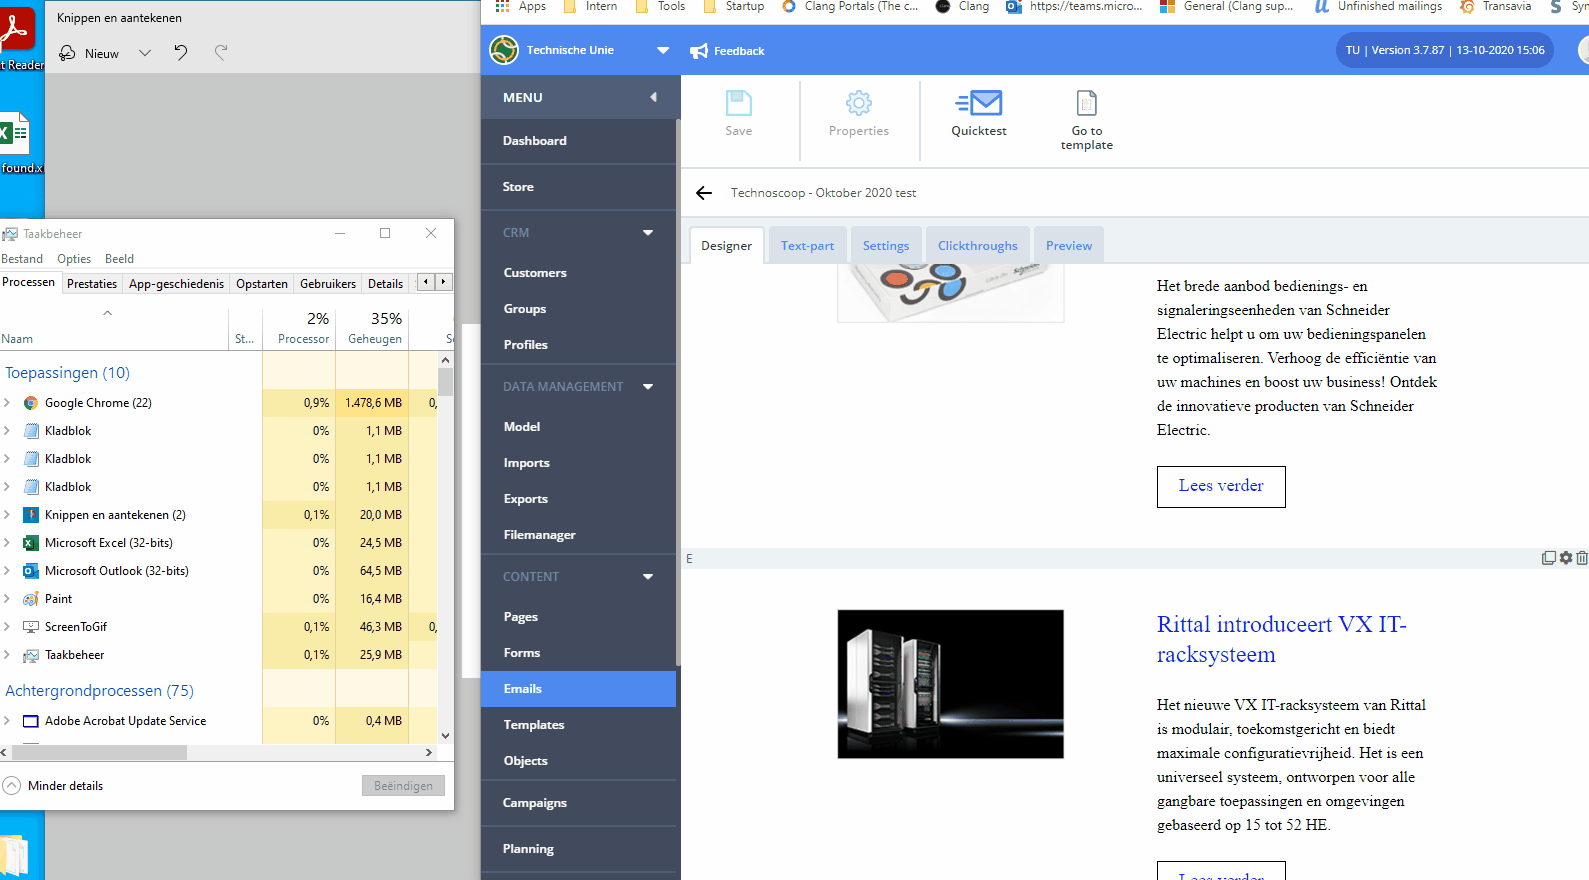Click Microsoft Outlook icon in Taakbeheer list
The image size is (1589, 880).
coord(31,571)
